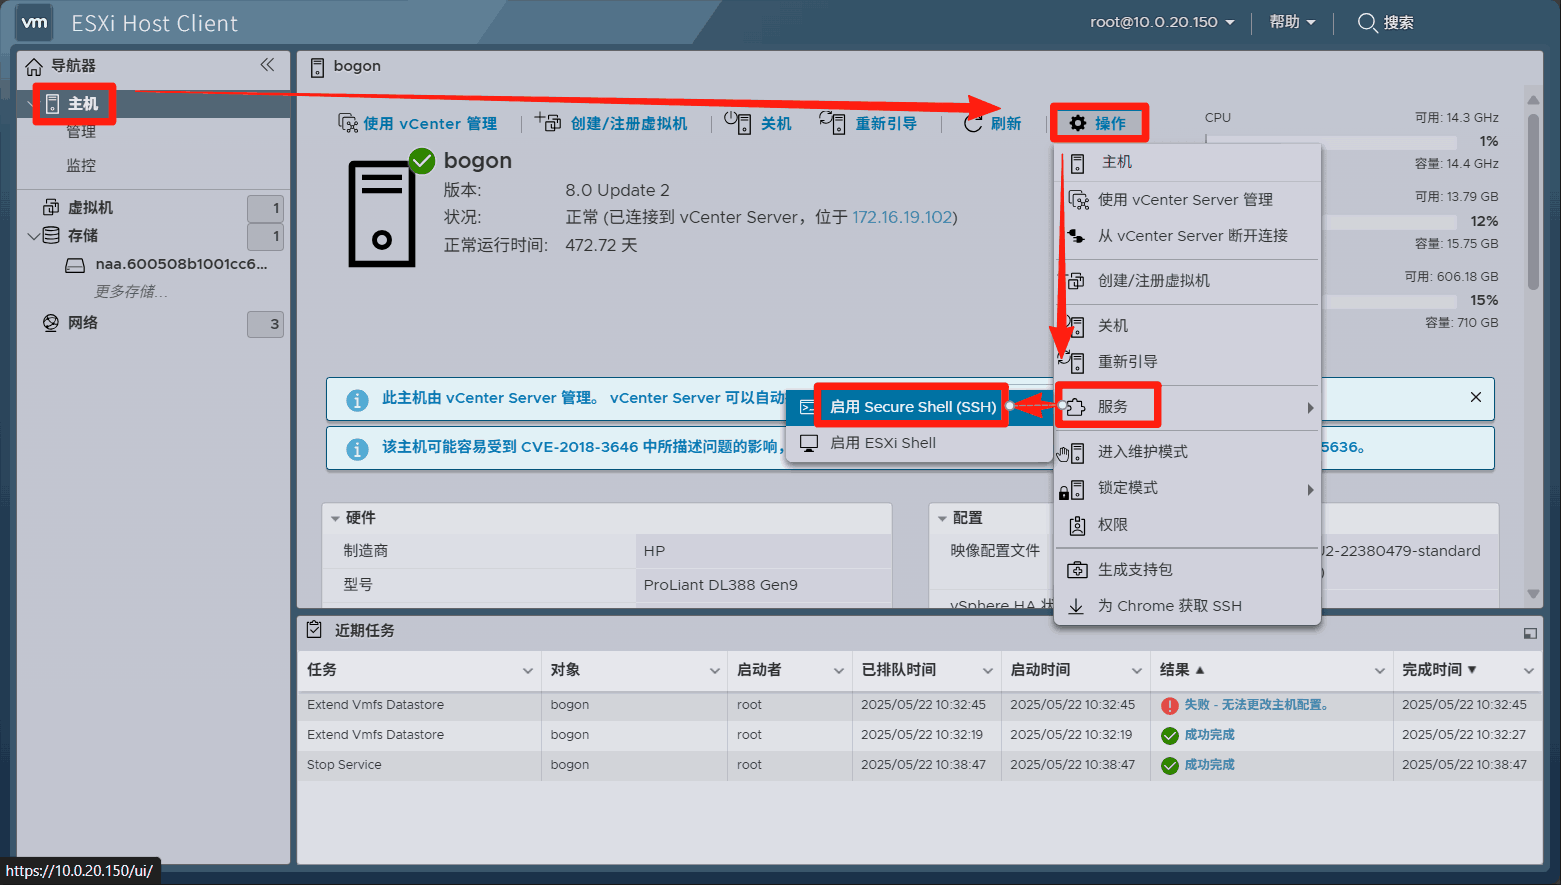Click the virtual machines icon in navigator
Viewport: 1561px width, 885px height.
pyautogui.click(x=51, y=207)
